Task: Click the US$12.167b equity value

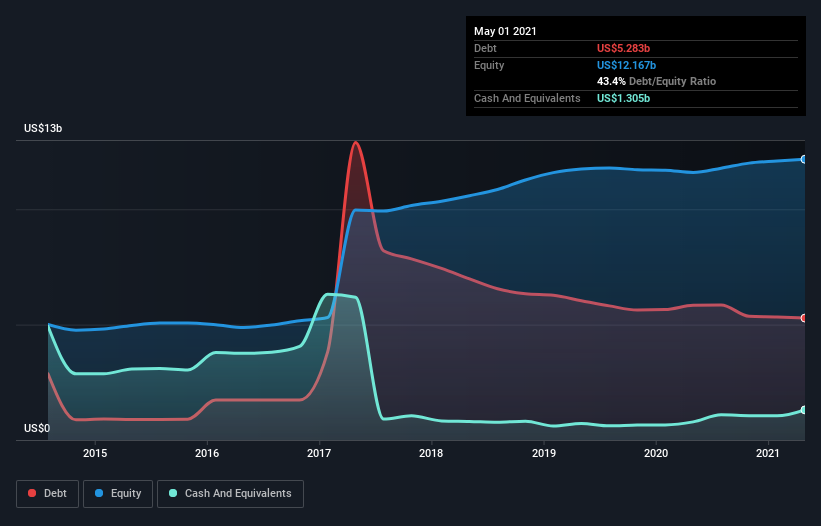Action: (626, 65)
